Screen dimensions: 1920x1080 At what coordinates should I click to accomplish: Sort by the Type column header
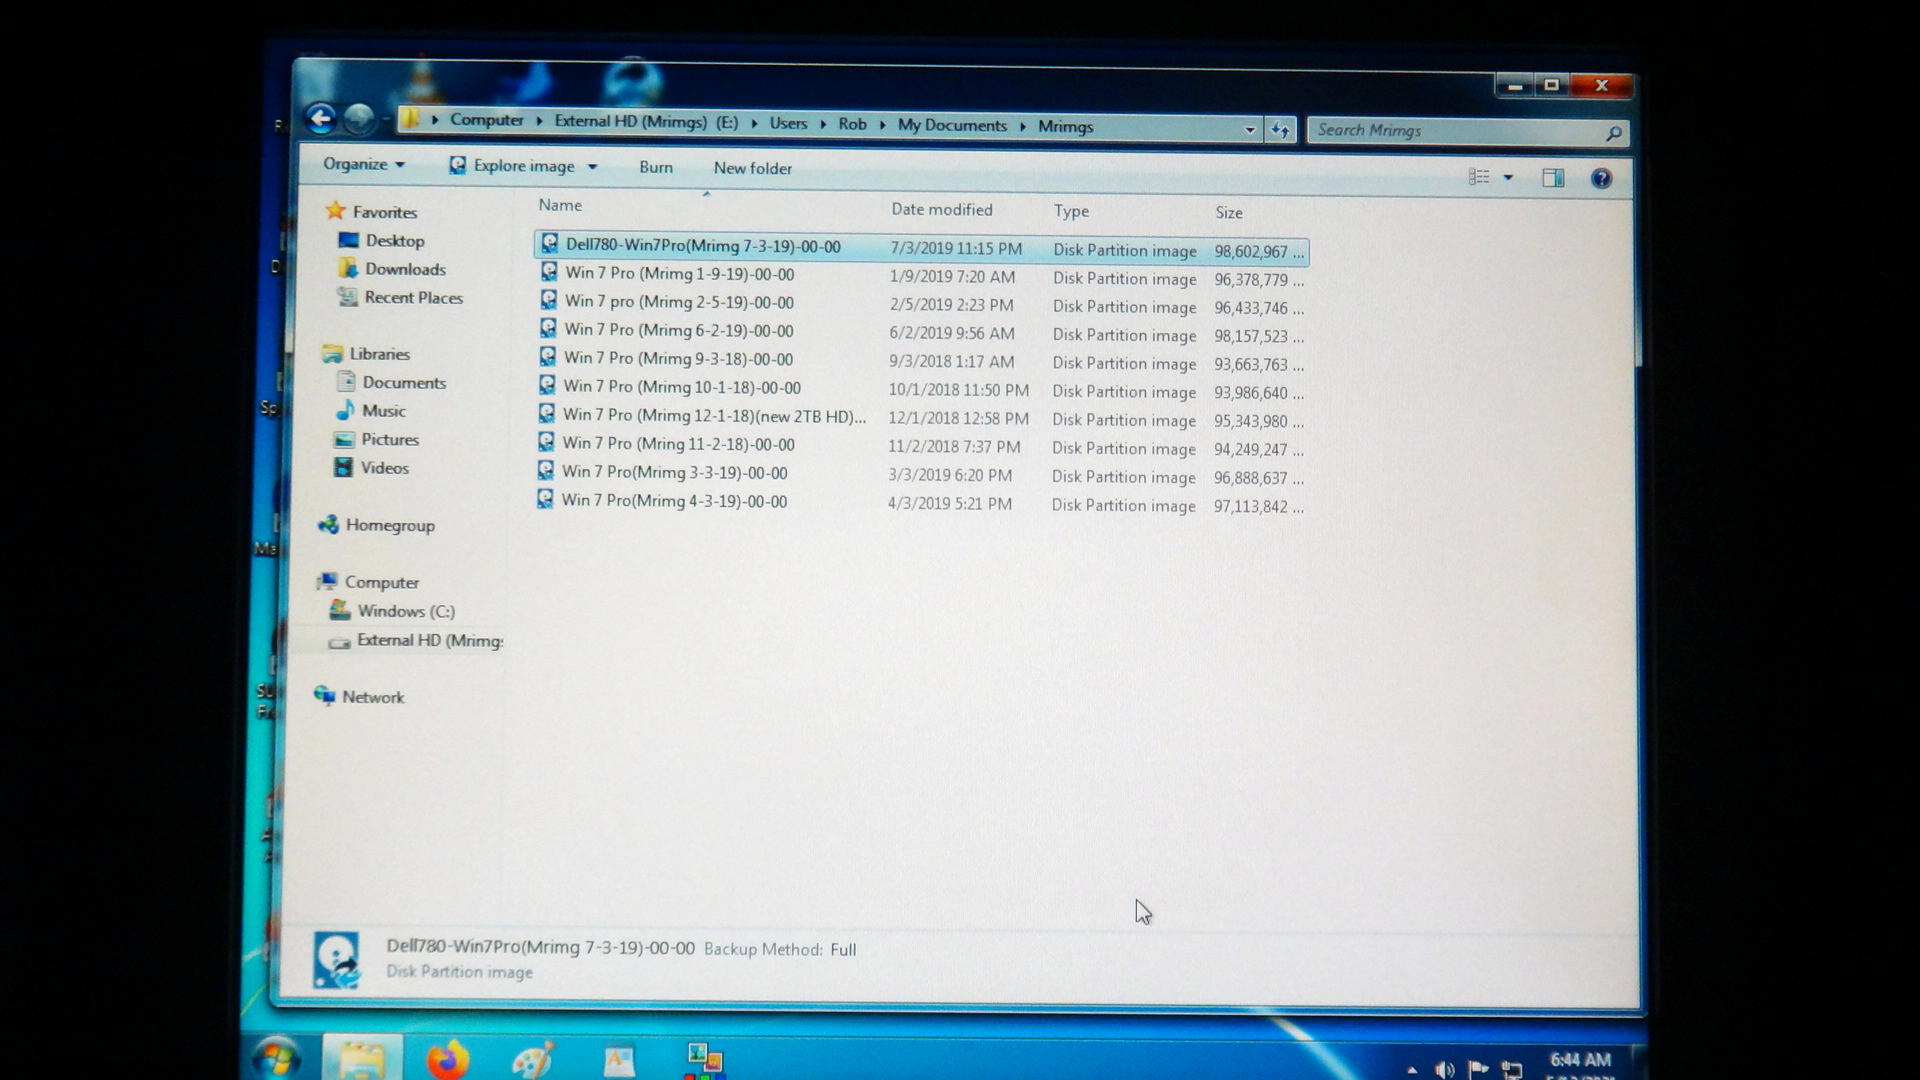point(1071,211)
